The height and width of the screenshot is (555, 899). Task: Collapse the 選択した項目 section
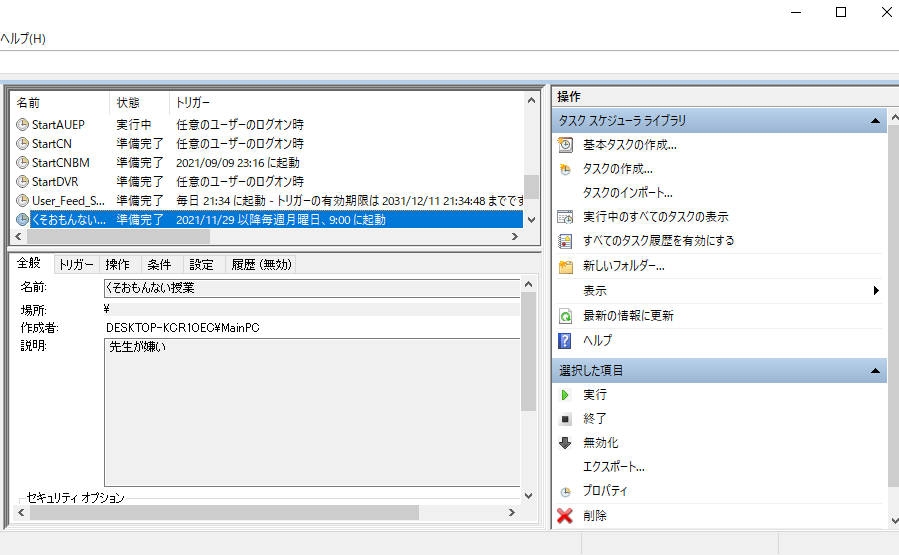click(x=876, y=371)
